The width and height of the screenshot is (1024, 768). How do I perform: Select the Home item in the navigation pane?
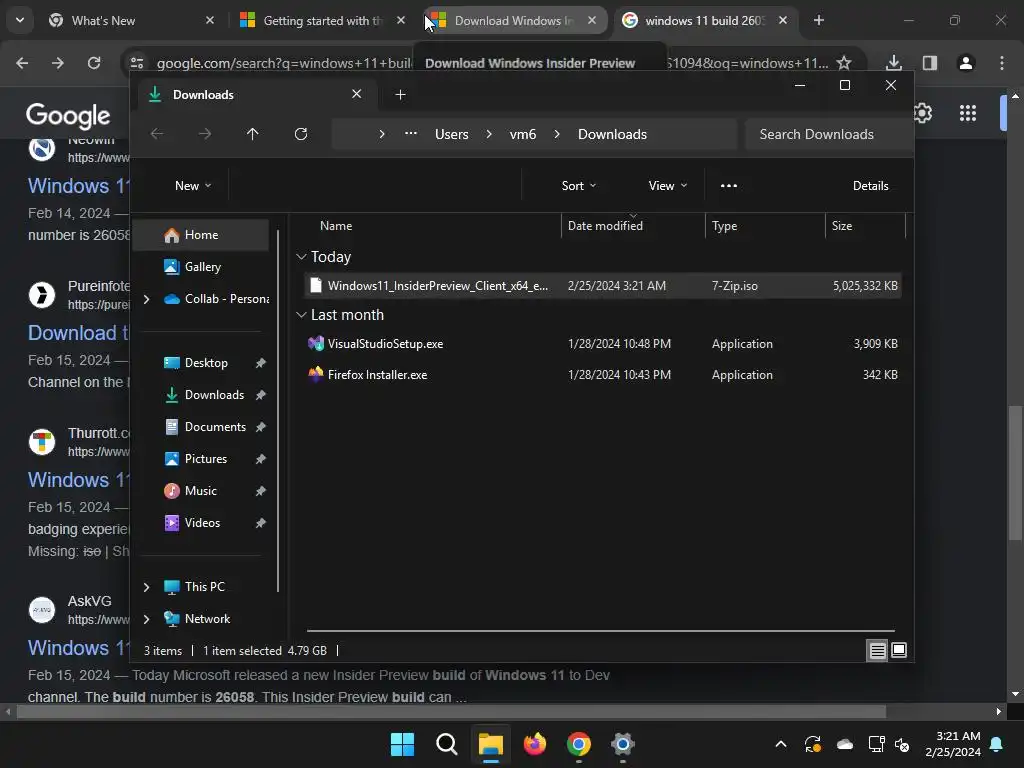pyautogui.click(x=201, y=235)
